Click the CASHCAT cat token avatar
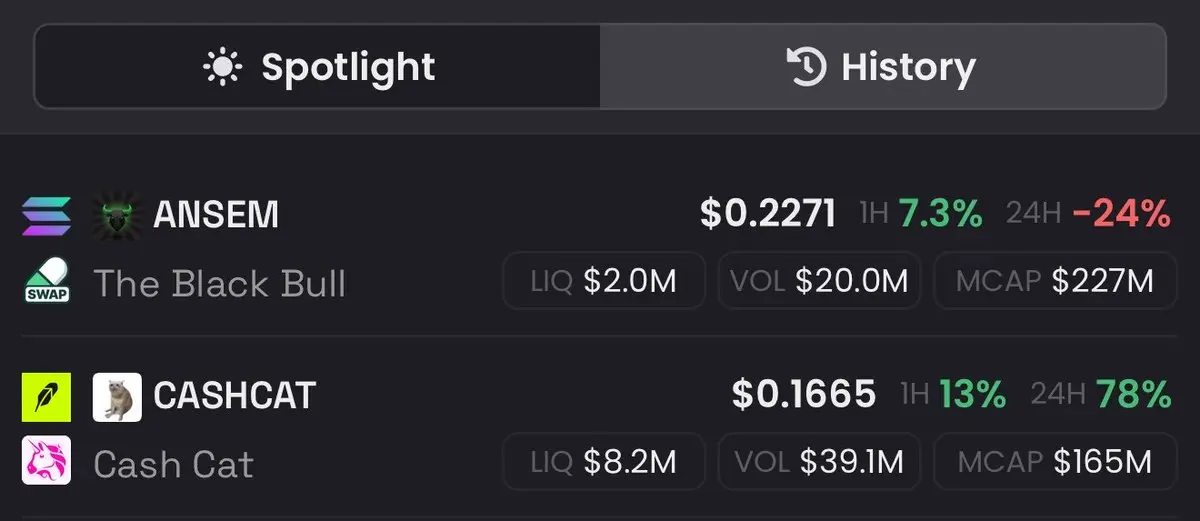The image size is (1200, 521). [x=117, y=397]
